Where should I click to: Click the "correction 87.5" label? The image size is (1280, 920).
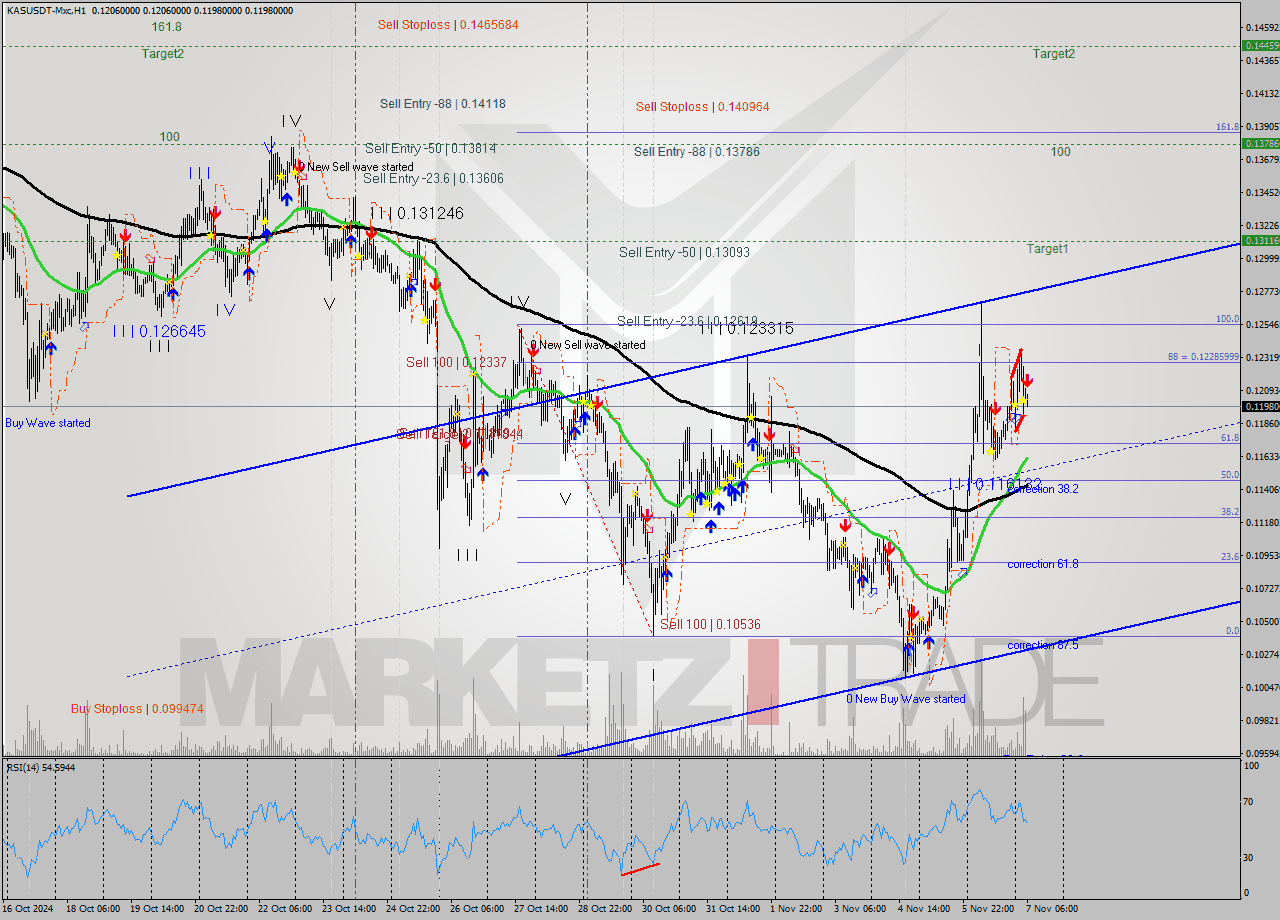click(x=1043, y=646)
